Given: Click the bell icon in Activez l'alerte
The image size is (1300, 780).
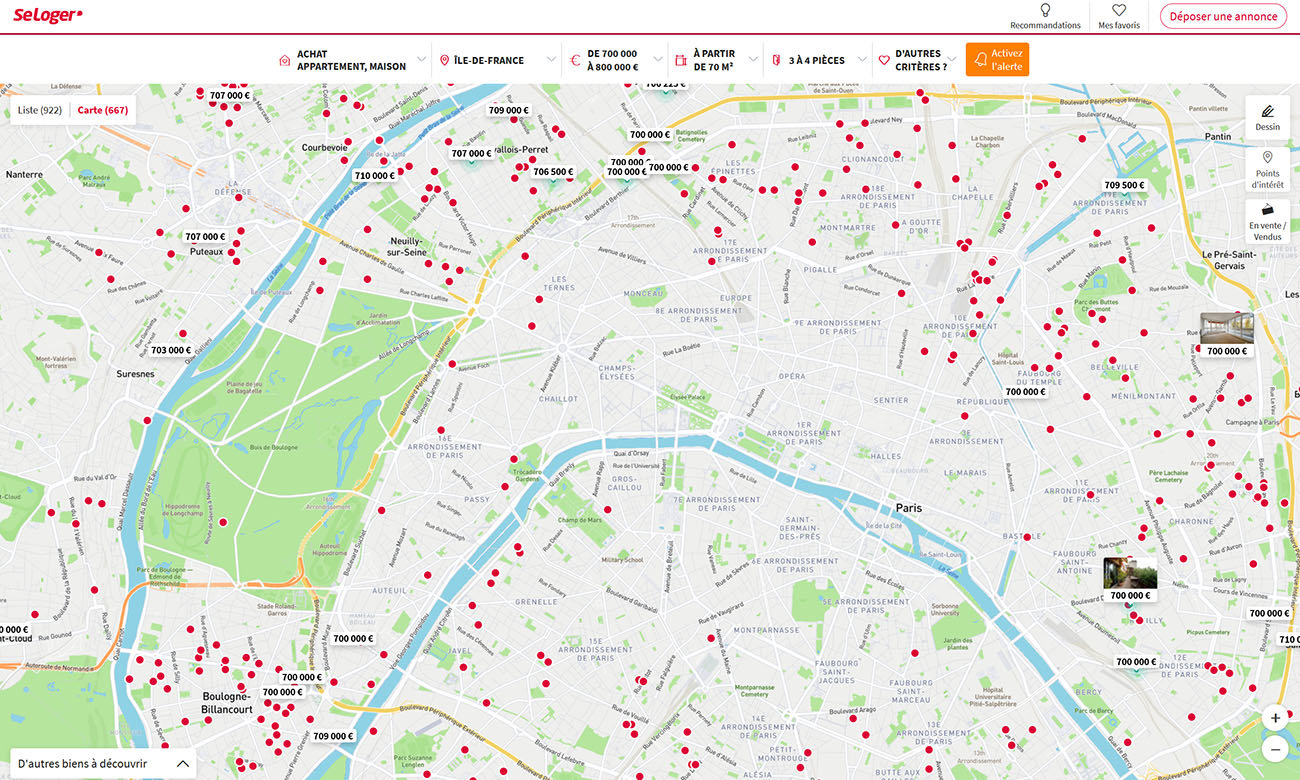Looking at the screenshot, I should 981,60.
